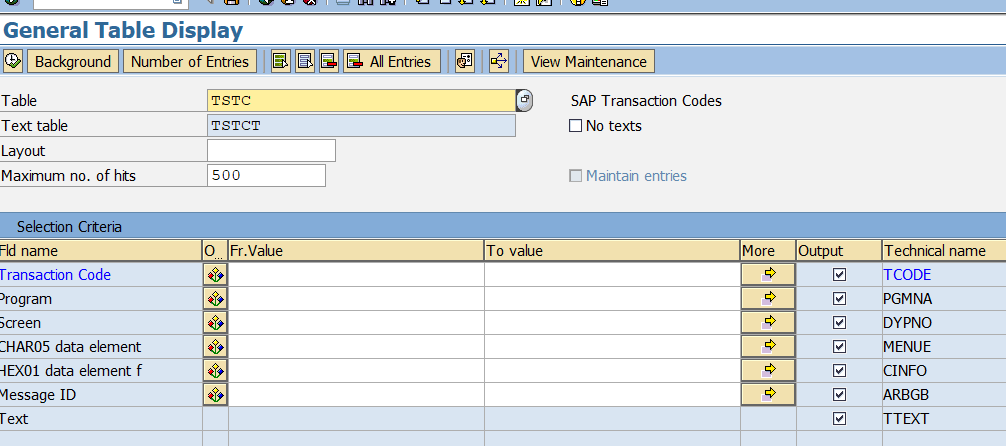Viewport: 1006px width, 446px height.
Task: Open selection options icon for Screen row
Action: (x=215, y=322)
